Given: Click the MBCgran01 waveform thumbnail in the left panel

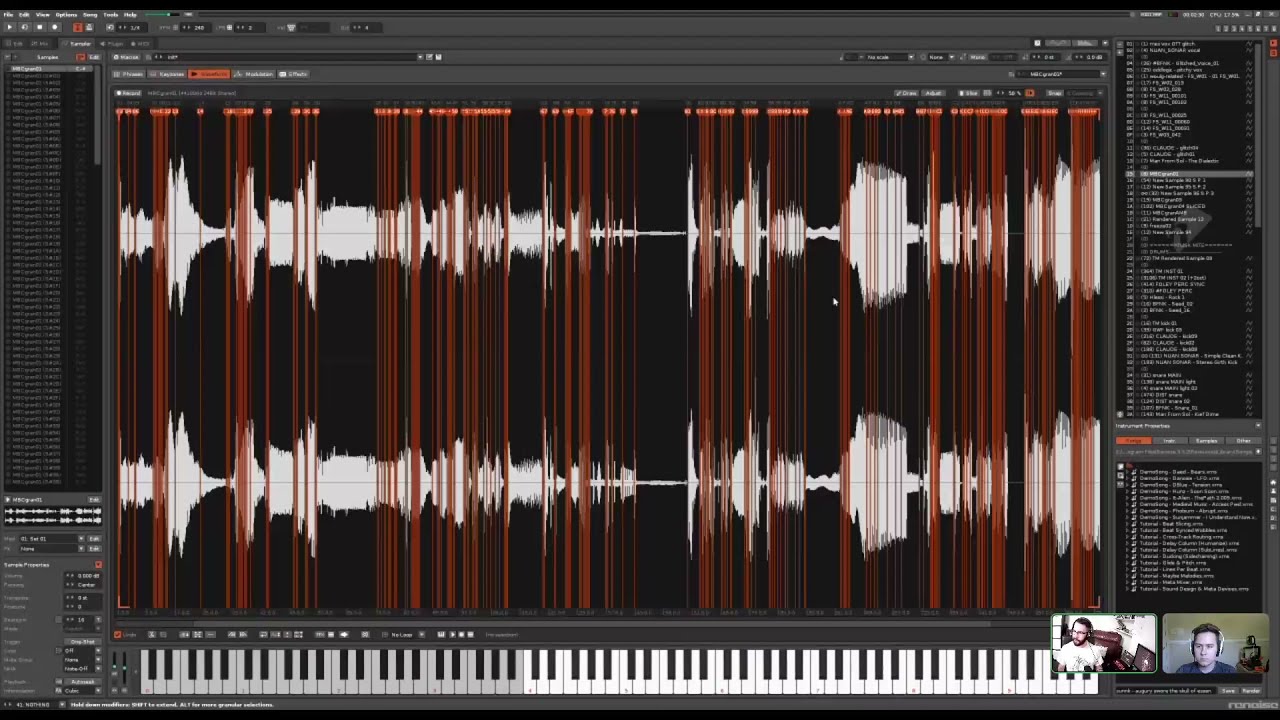Looking at the screenshot, I should [x=53, y=515].
